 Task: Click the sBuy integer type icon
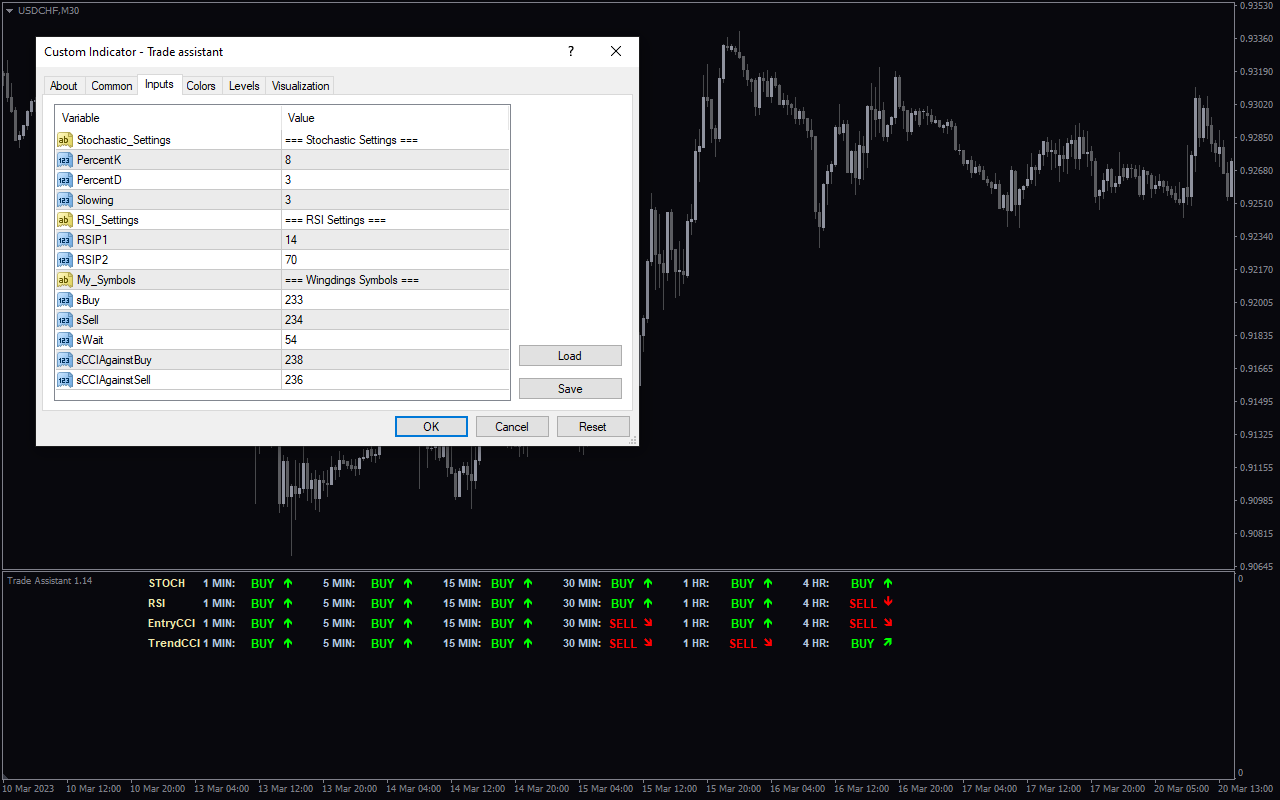click(x=65, y=300)
